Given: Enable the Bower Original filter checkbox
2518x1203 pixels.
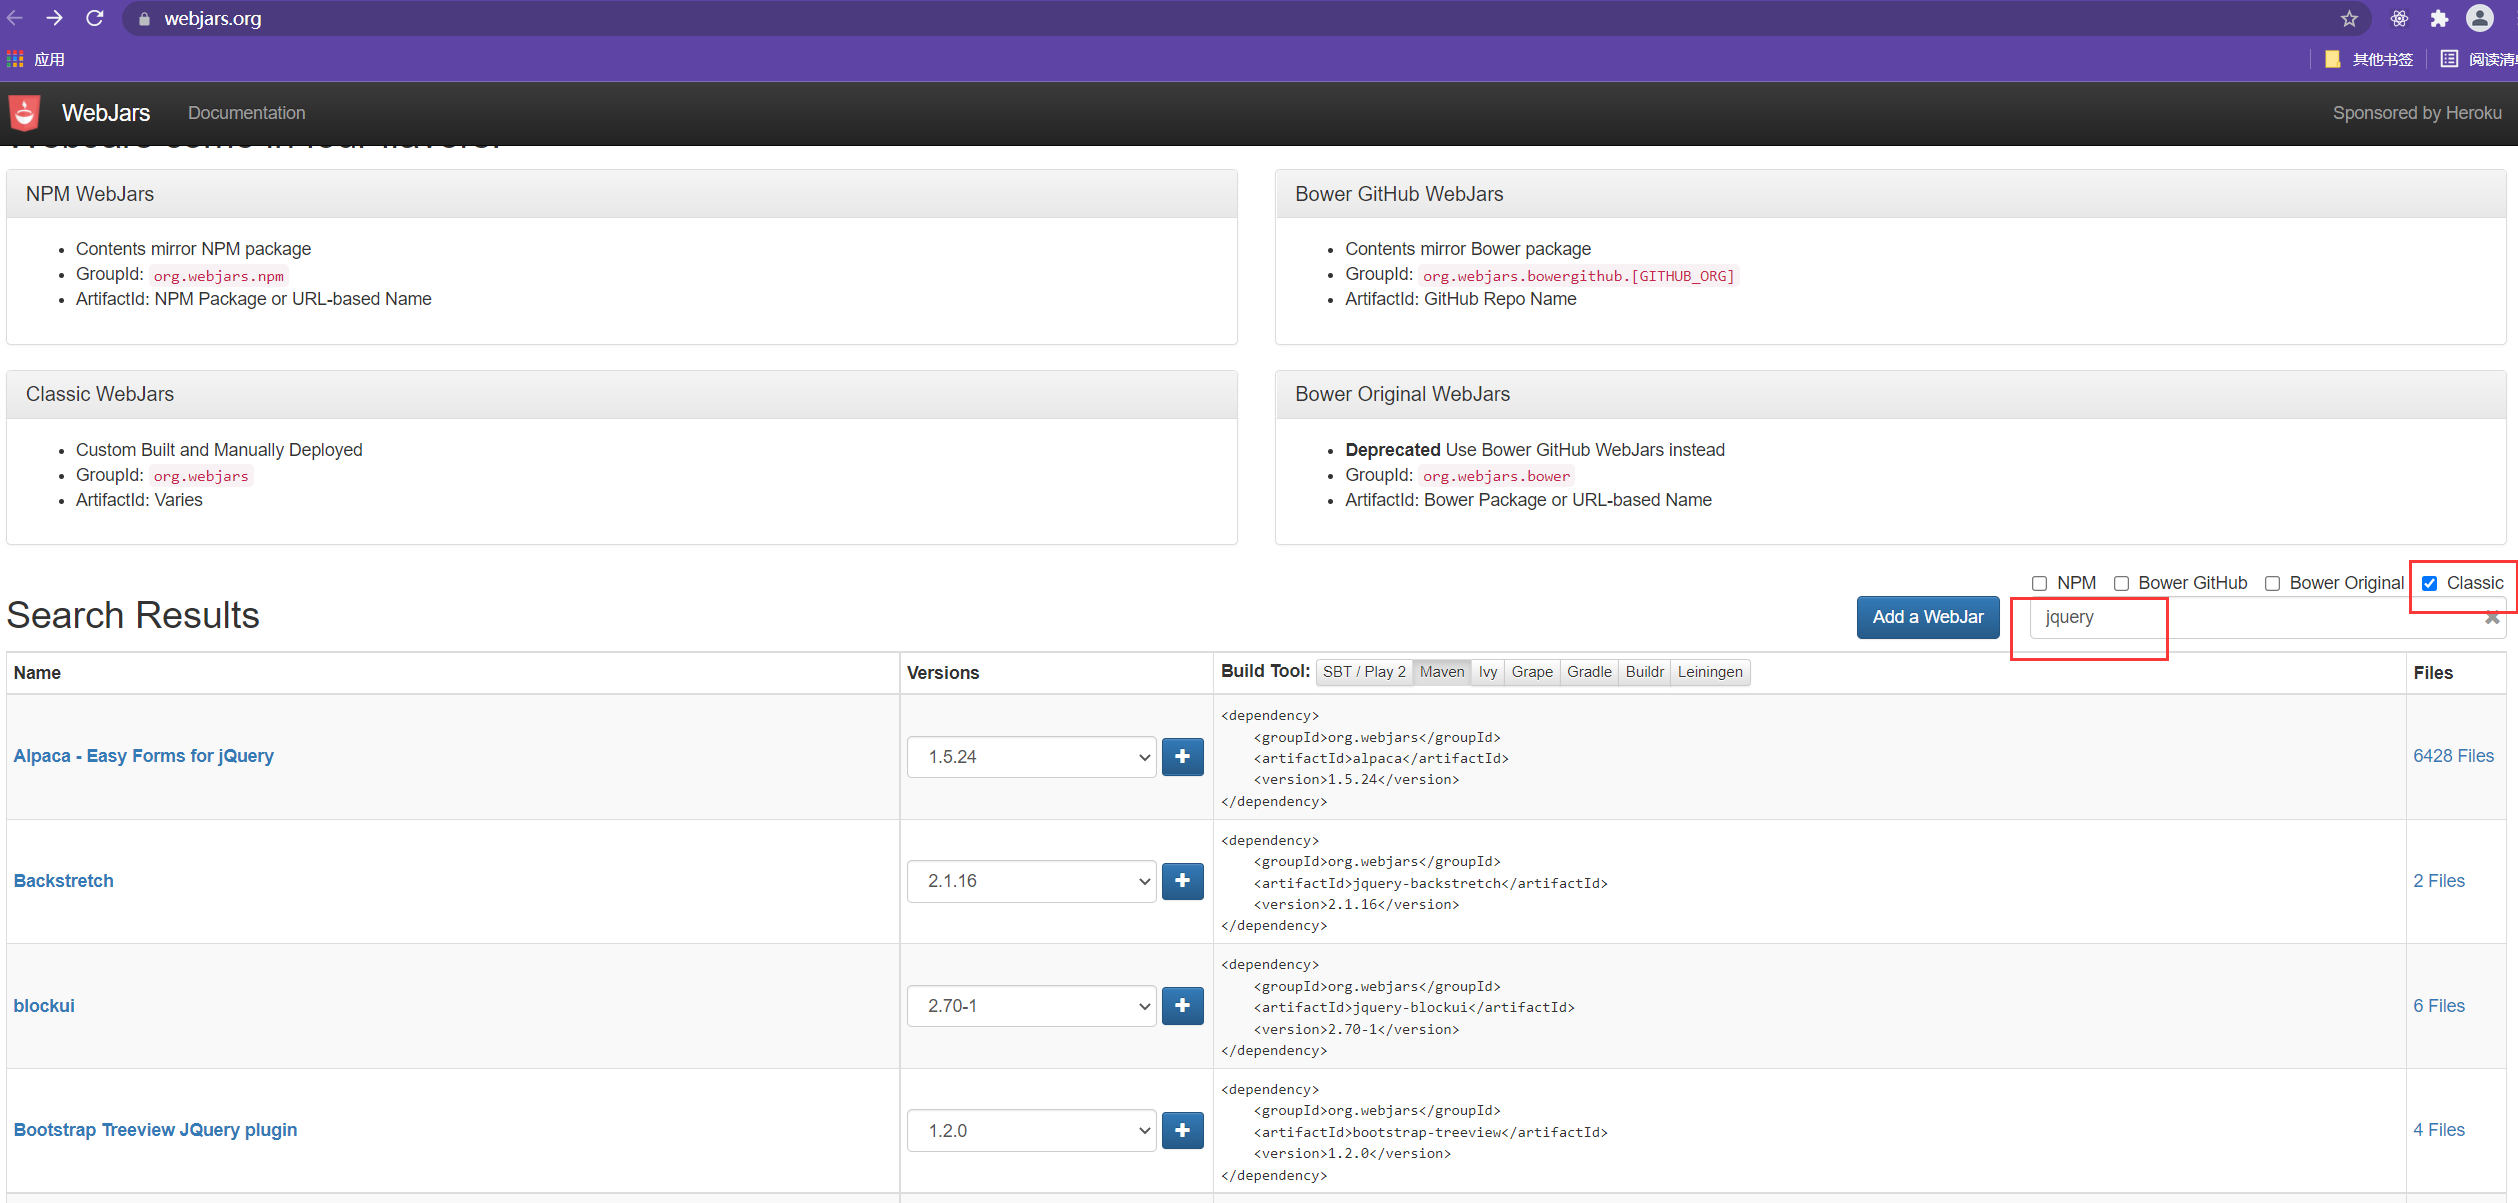Looking at the screenshot, I should click(x=2272, y=583).
